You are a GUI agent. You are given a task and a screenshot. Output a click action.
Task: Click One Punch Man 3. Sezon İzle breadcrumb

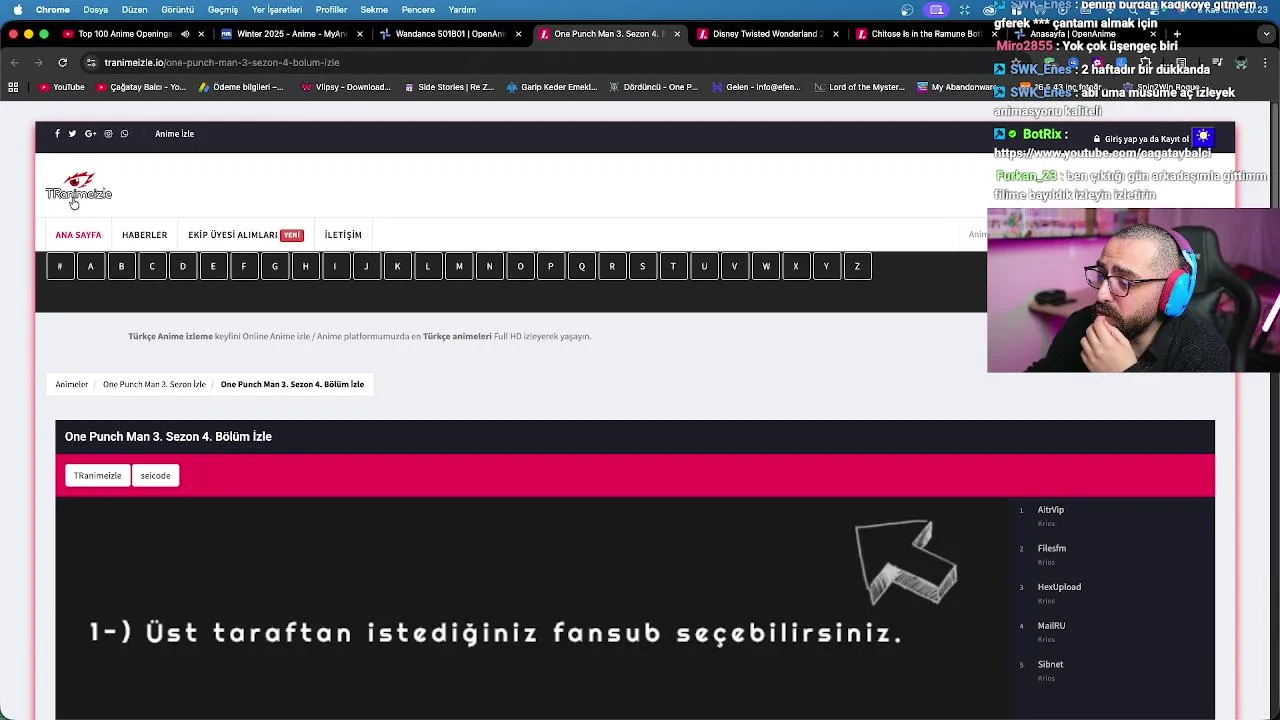(154, 384)
